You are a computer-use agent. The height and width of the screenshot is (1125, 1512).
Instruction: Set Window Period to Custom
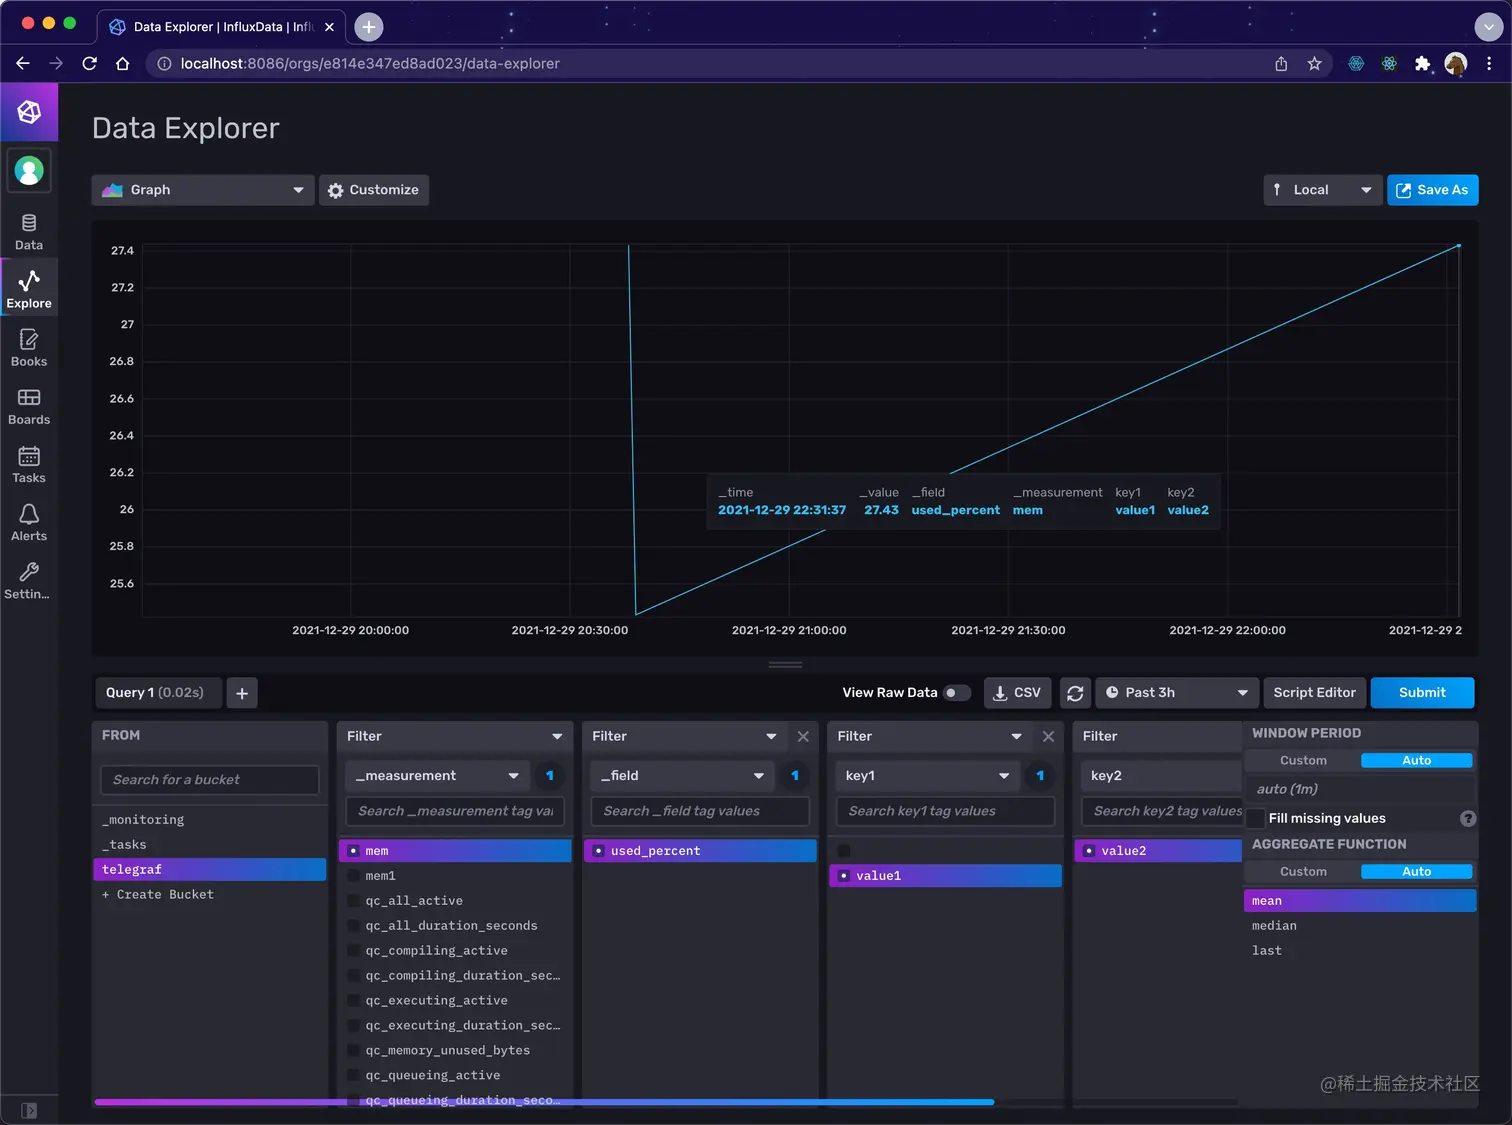(x=1303, y=760)
